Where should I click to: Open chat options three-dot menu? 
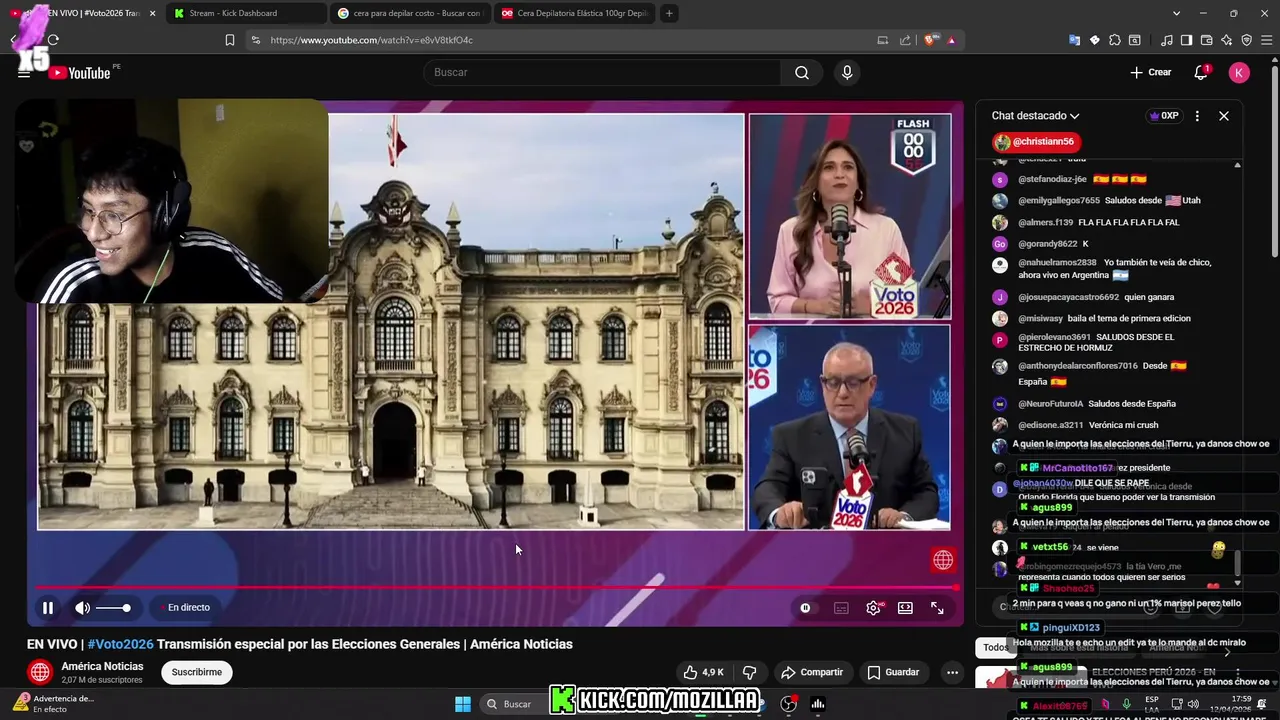pyautogui.click(x=1197, y=116)
